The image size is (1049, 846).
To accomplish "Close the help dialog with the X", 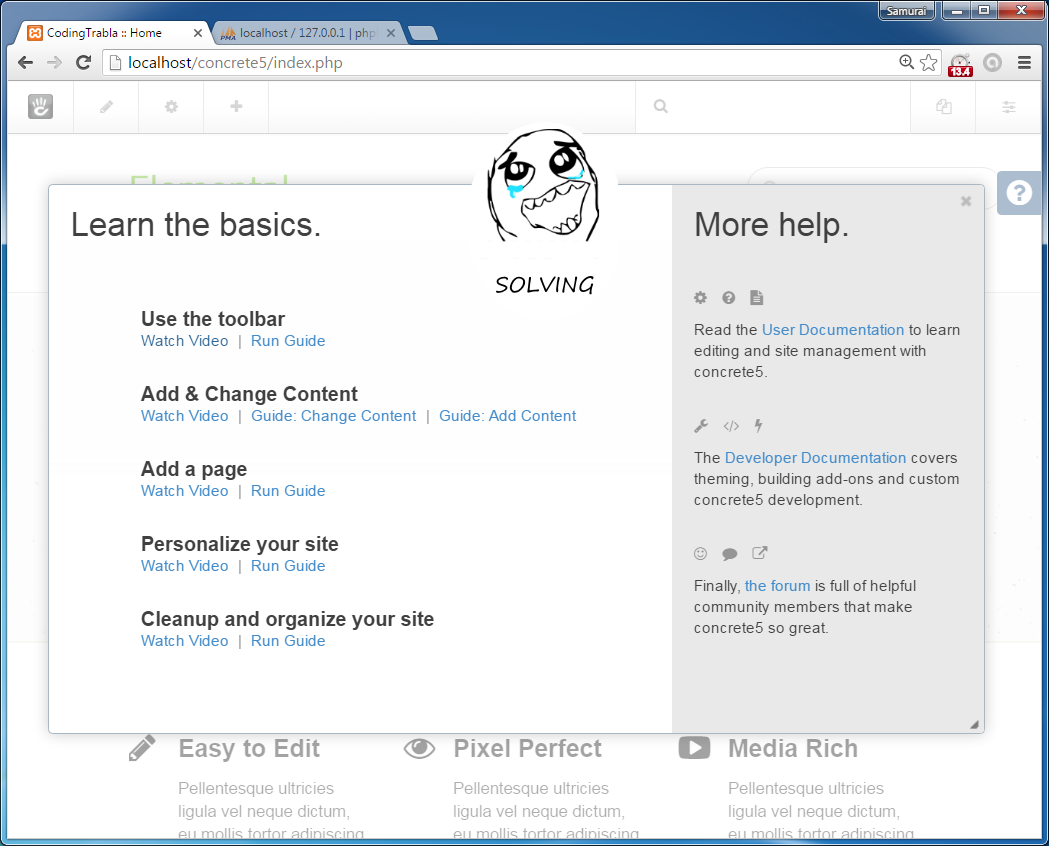I will click(x=965, y=201).
